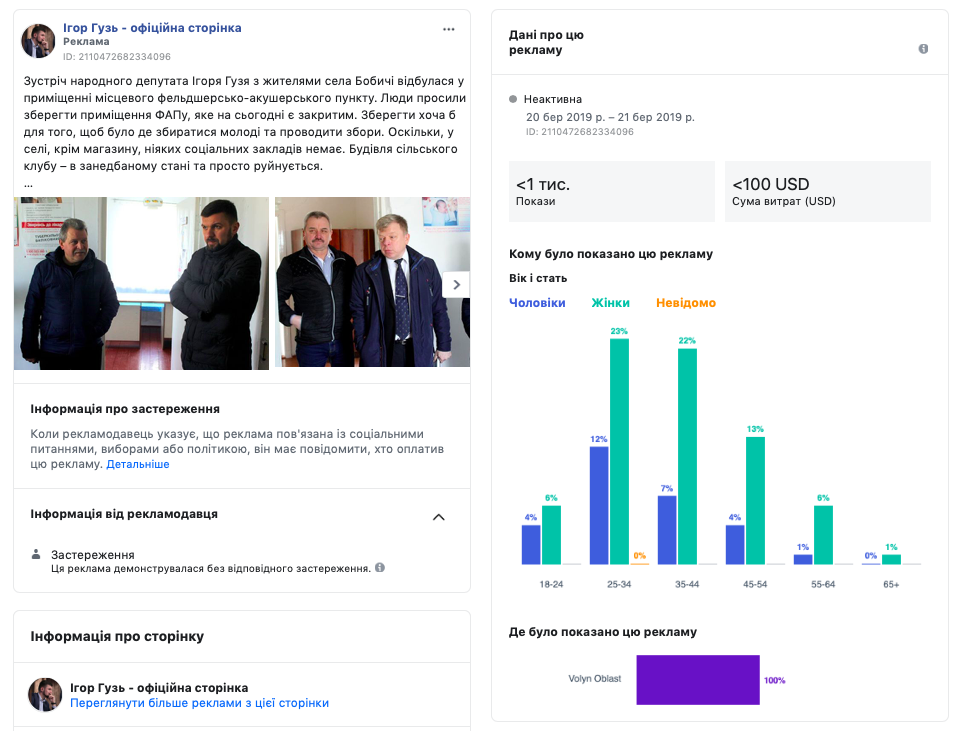Open the Детальніше link

coord(138,464)
